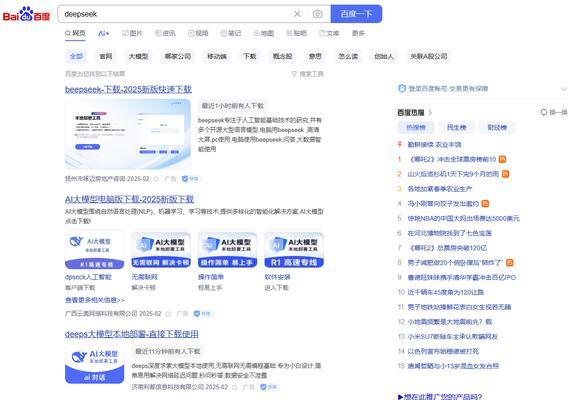Click the 操作简单 易上手 card image
The image size is (585, 400).
[228, 250]
